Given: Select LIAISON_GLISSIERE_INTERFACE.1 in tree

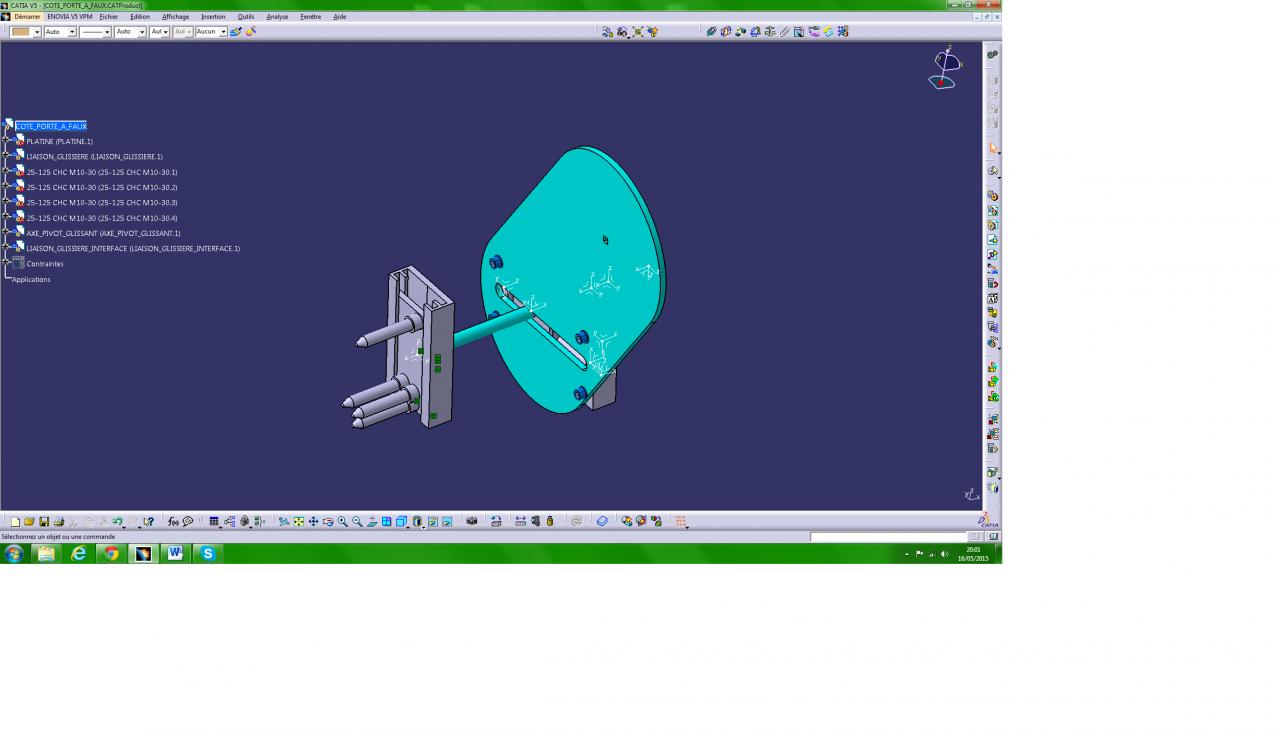Looking at the screenshot, I should (x=133, y=248).
